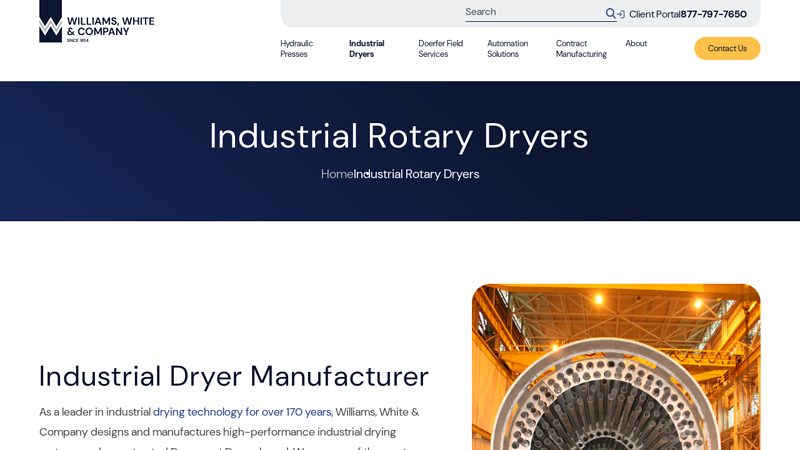Select Contract Manufacturing in the navigation
This screenshot has width=800, height=450.
(x=581, y=48)
